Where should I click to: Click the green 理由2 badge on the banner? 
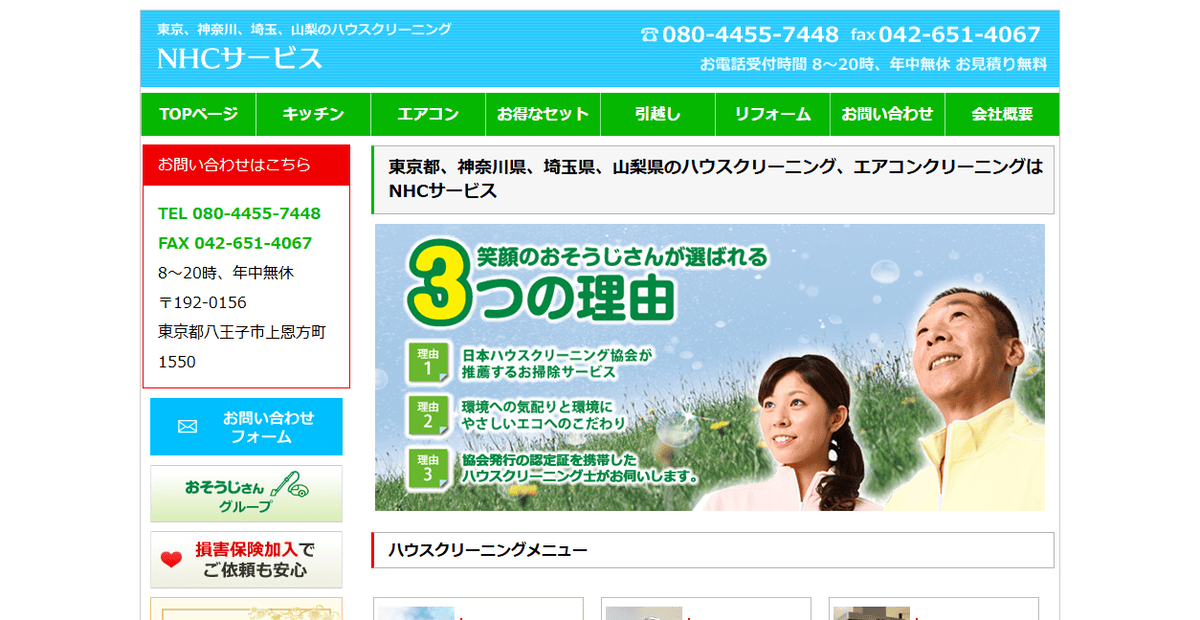(428, 414)
